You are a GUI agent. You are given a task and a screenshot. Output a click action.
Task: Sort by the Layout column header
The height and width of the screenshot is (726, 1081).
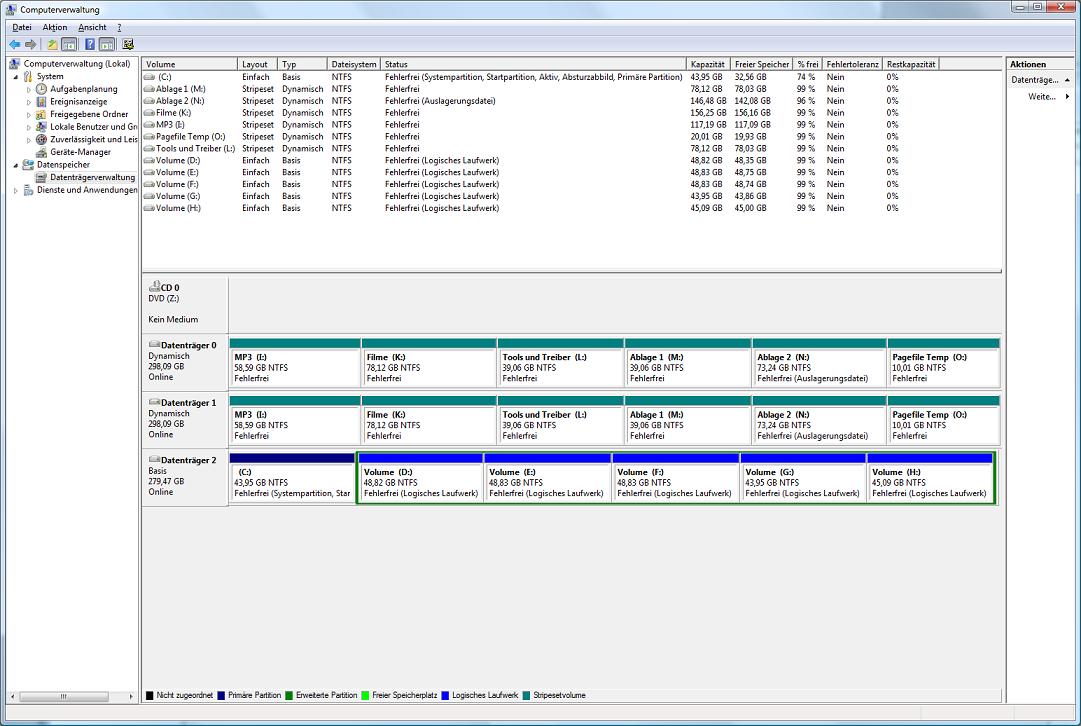point(257,64)
